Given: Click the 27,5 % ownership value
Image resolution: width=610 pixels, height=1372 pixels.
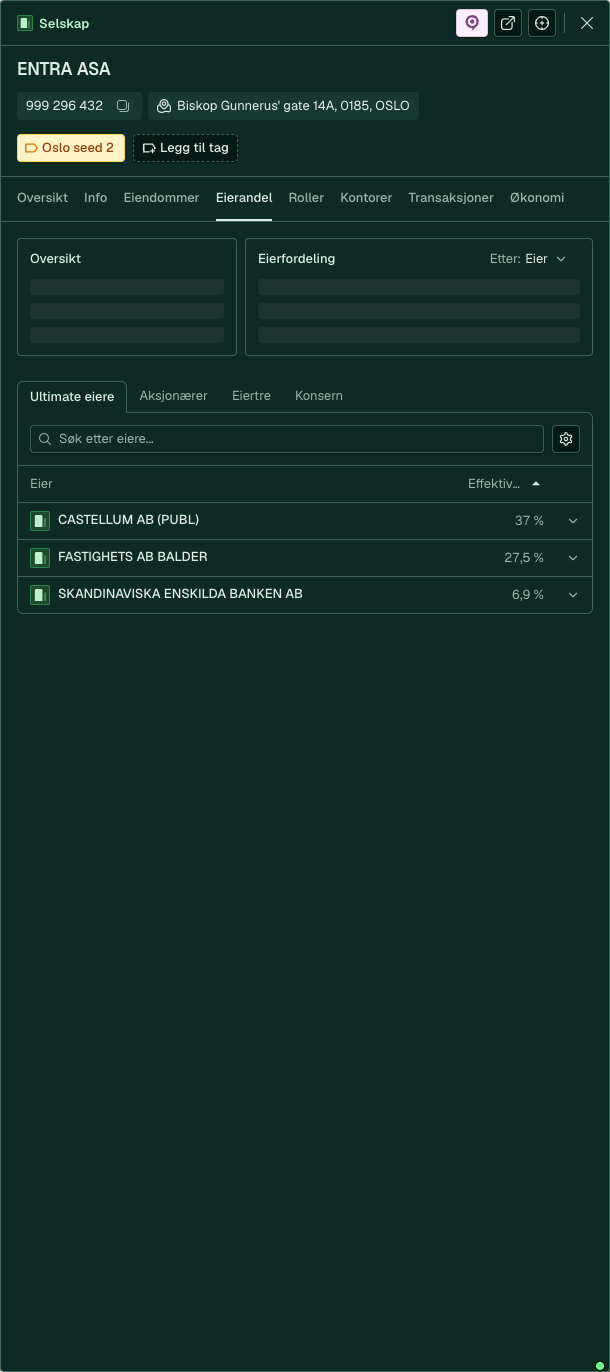Looking at the screenshot, I should 524,558.
